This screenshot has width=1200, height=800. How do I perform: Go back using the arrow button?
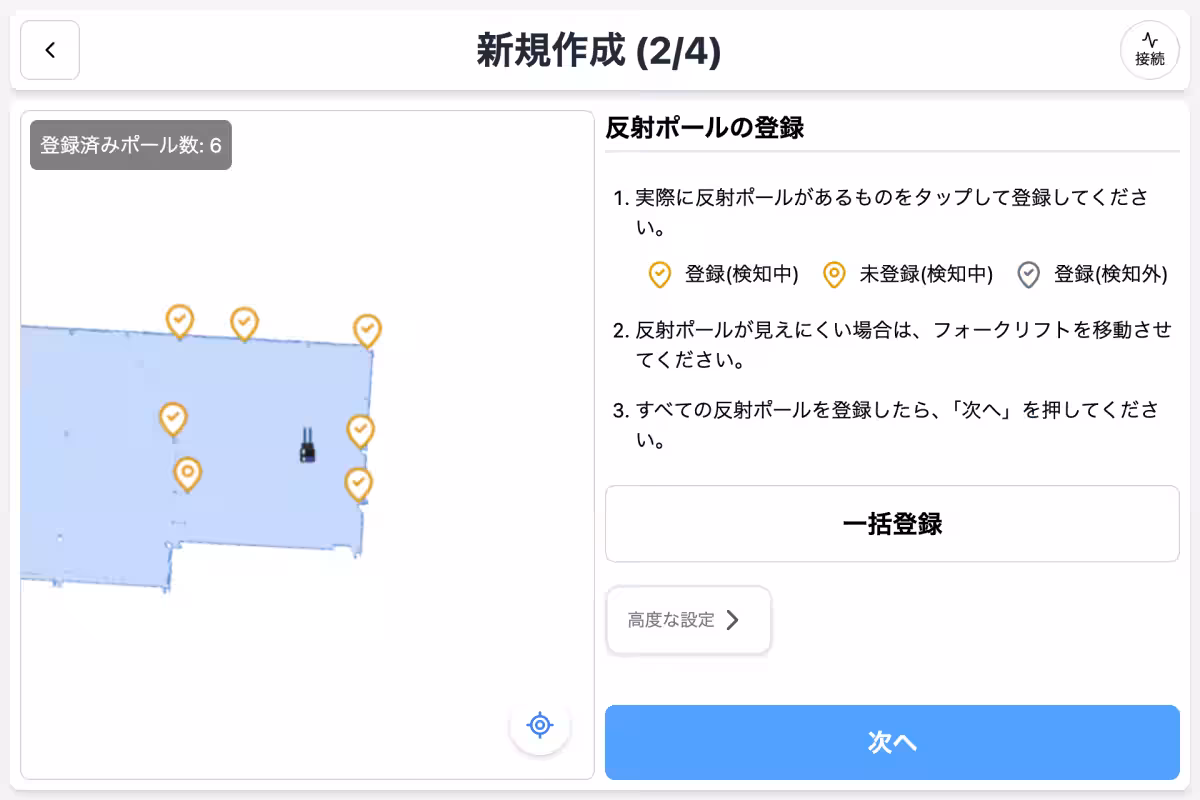coord(49,49)
